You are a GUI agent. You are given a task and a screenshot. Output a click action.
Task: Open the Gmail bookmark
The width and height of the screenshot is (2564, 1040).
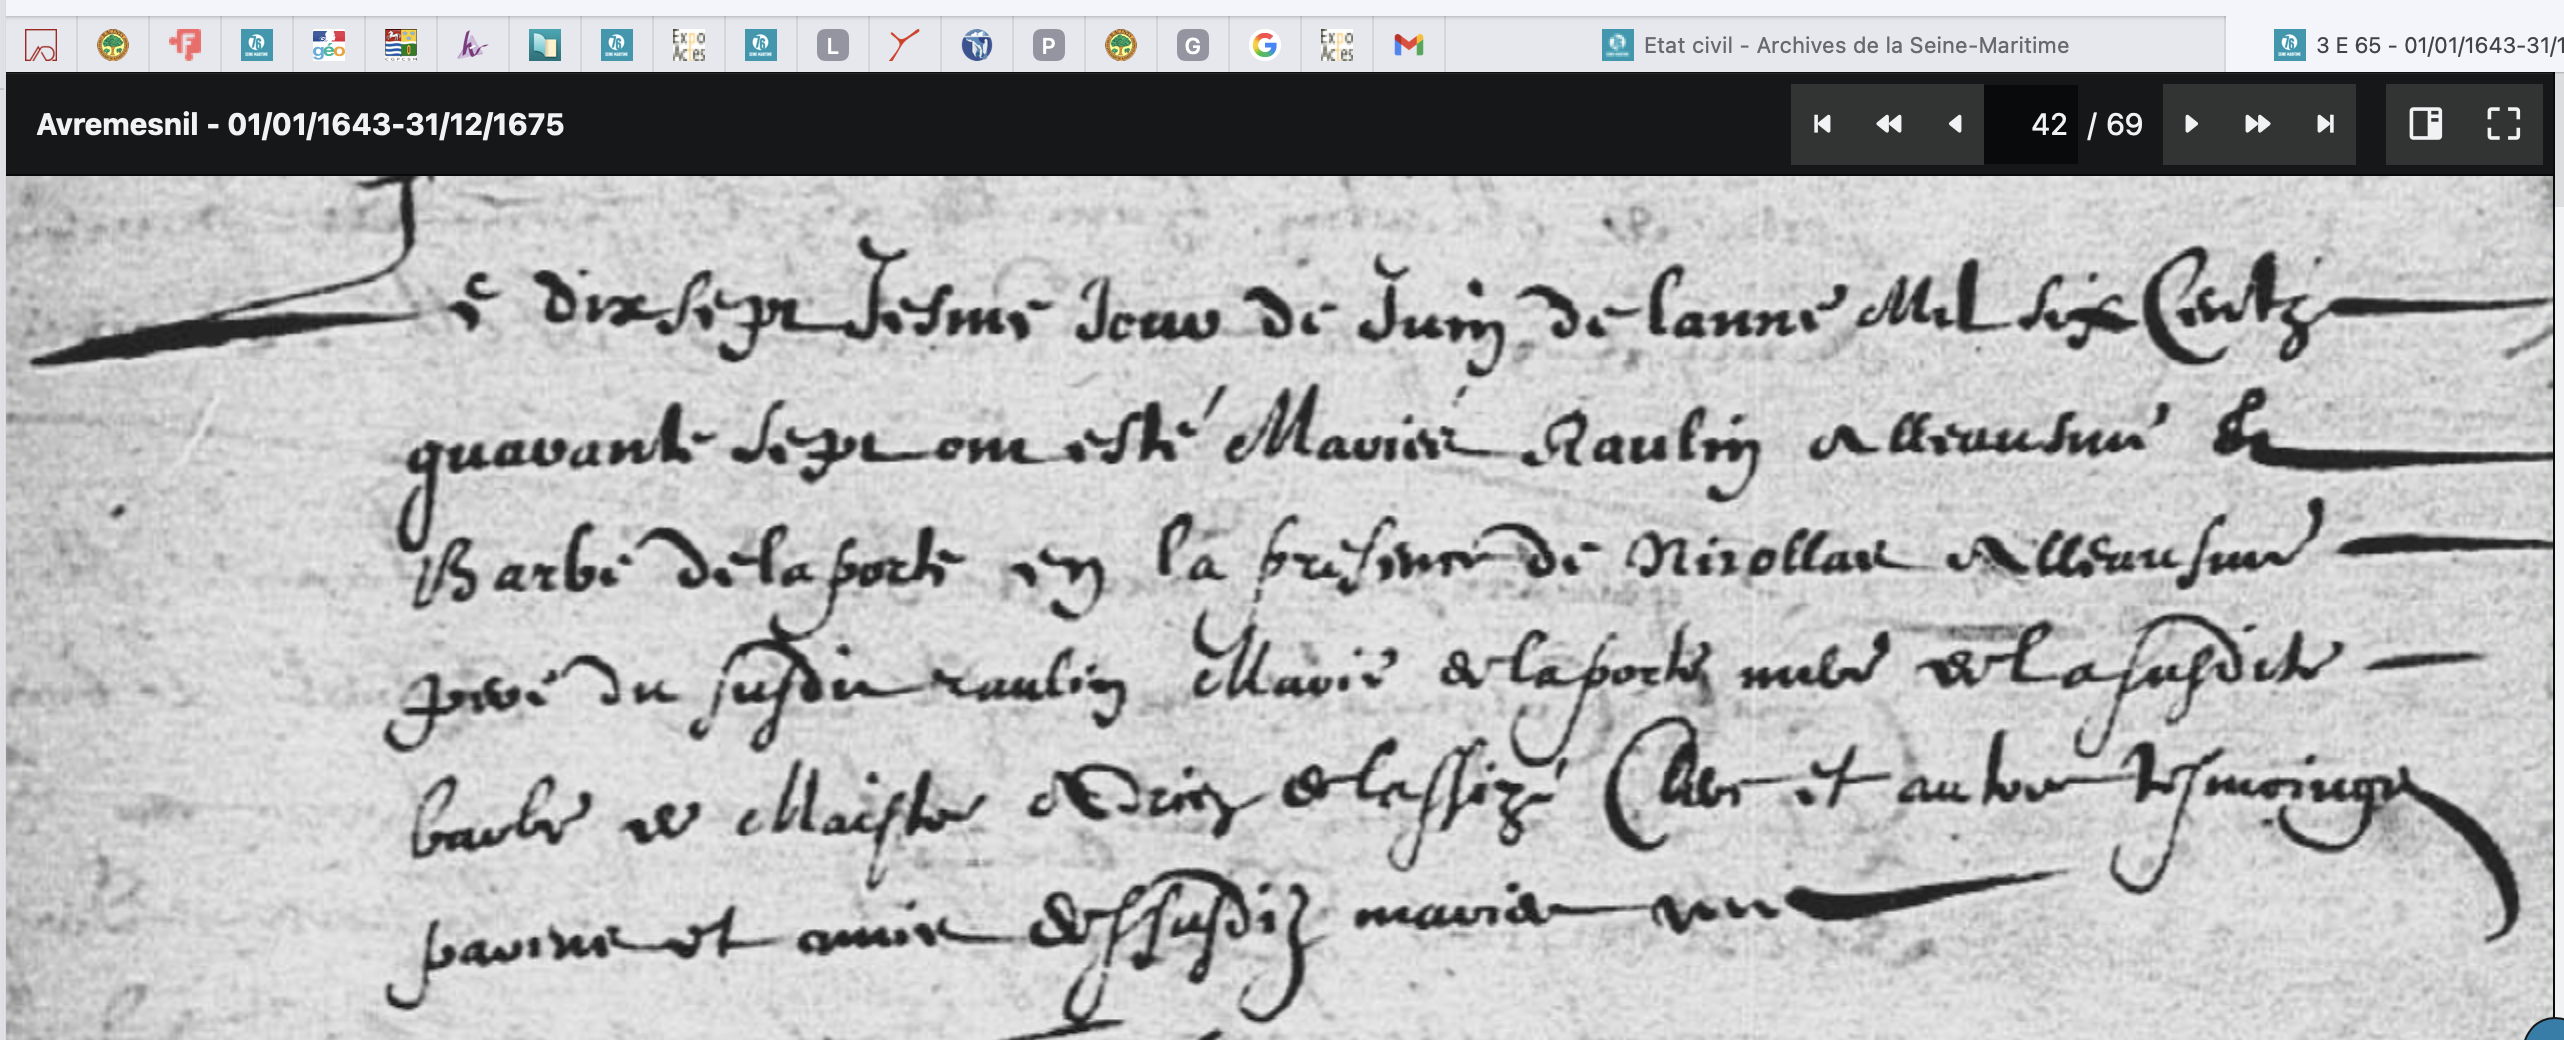(1409, 44)
